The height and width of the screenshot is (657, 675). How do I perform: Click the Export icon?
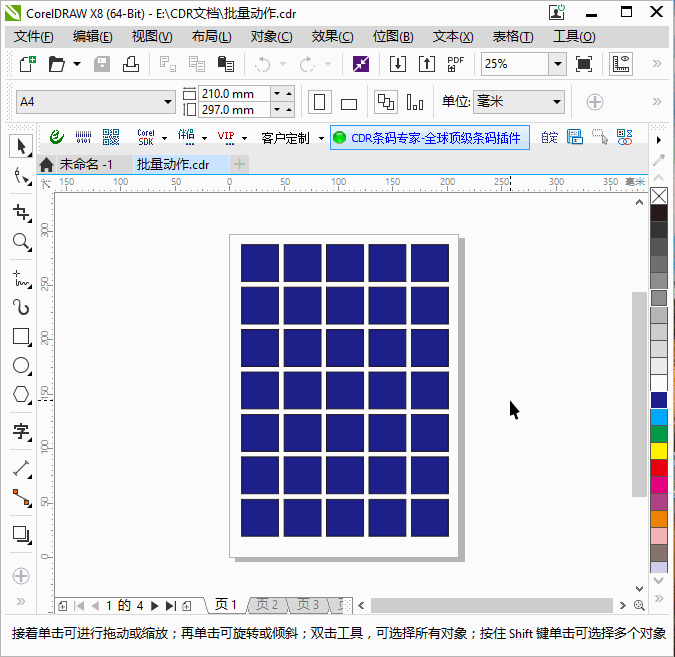427,64
